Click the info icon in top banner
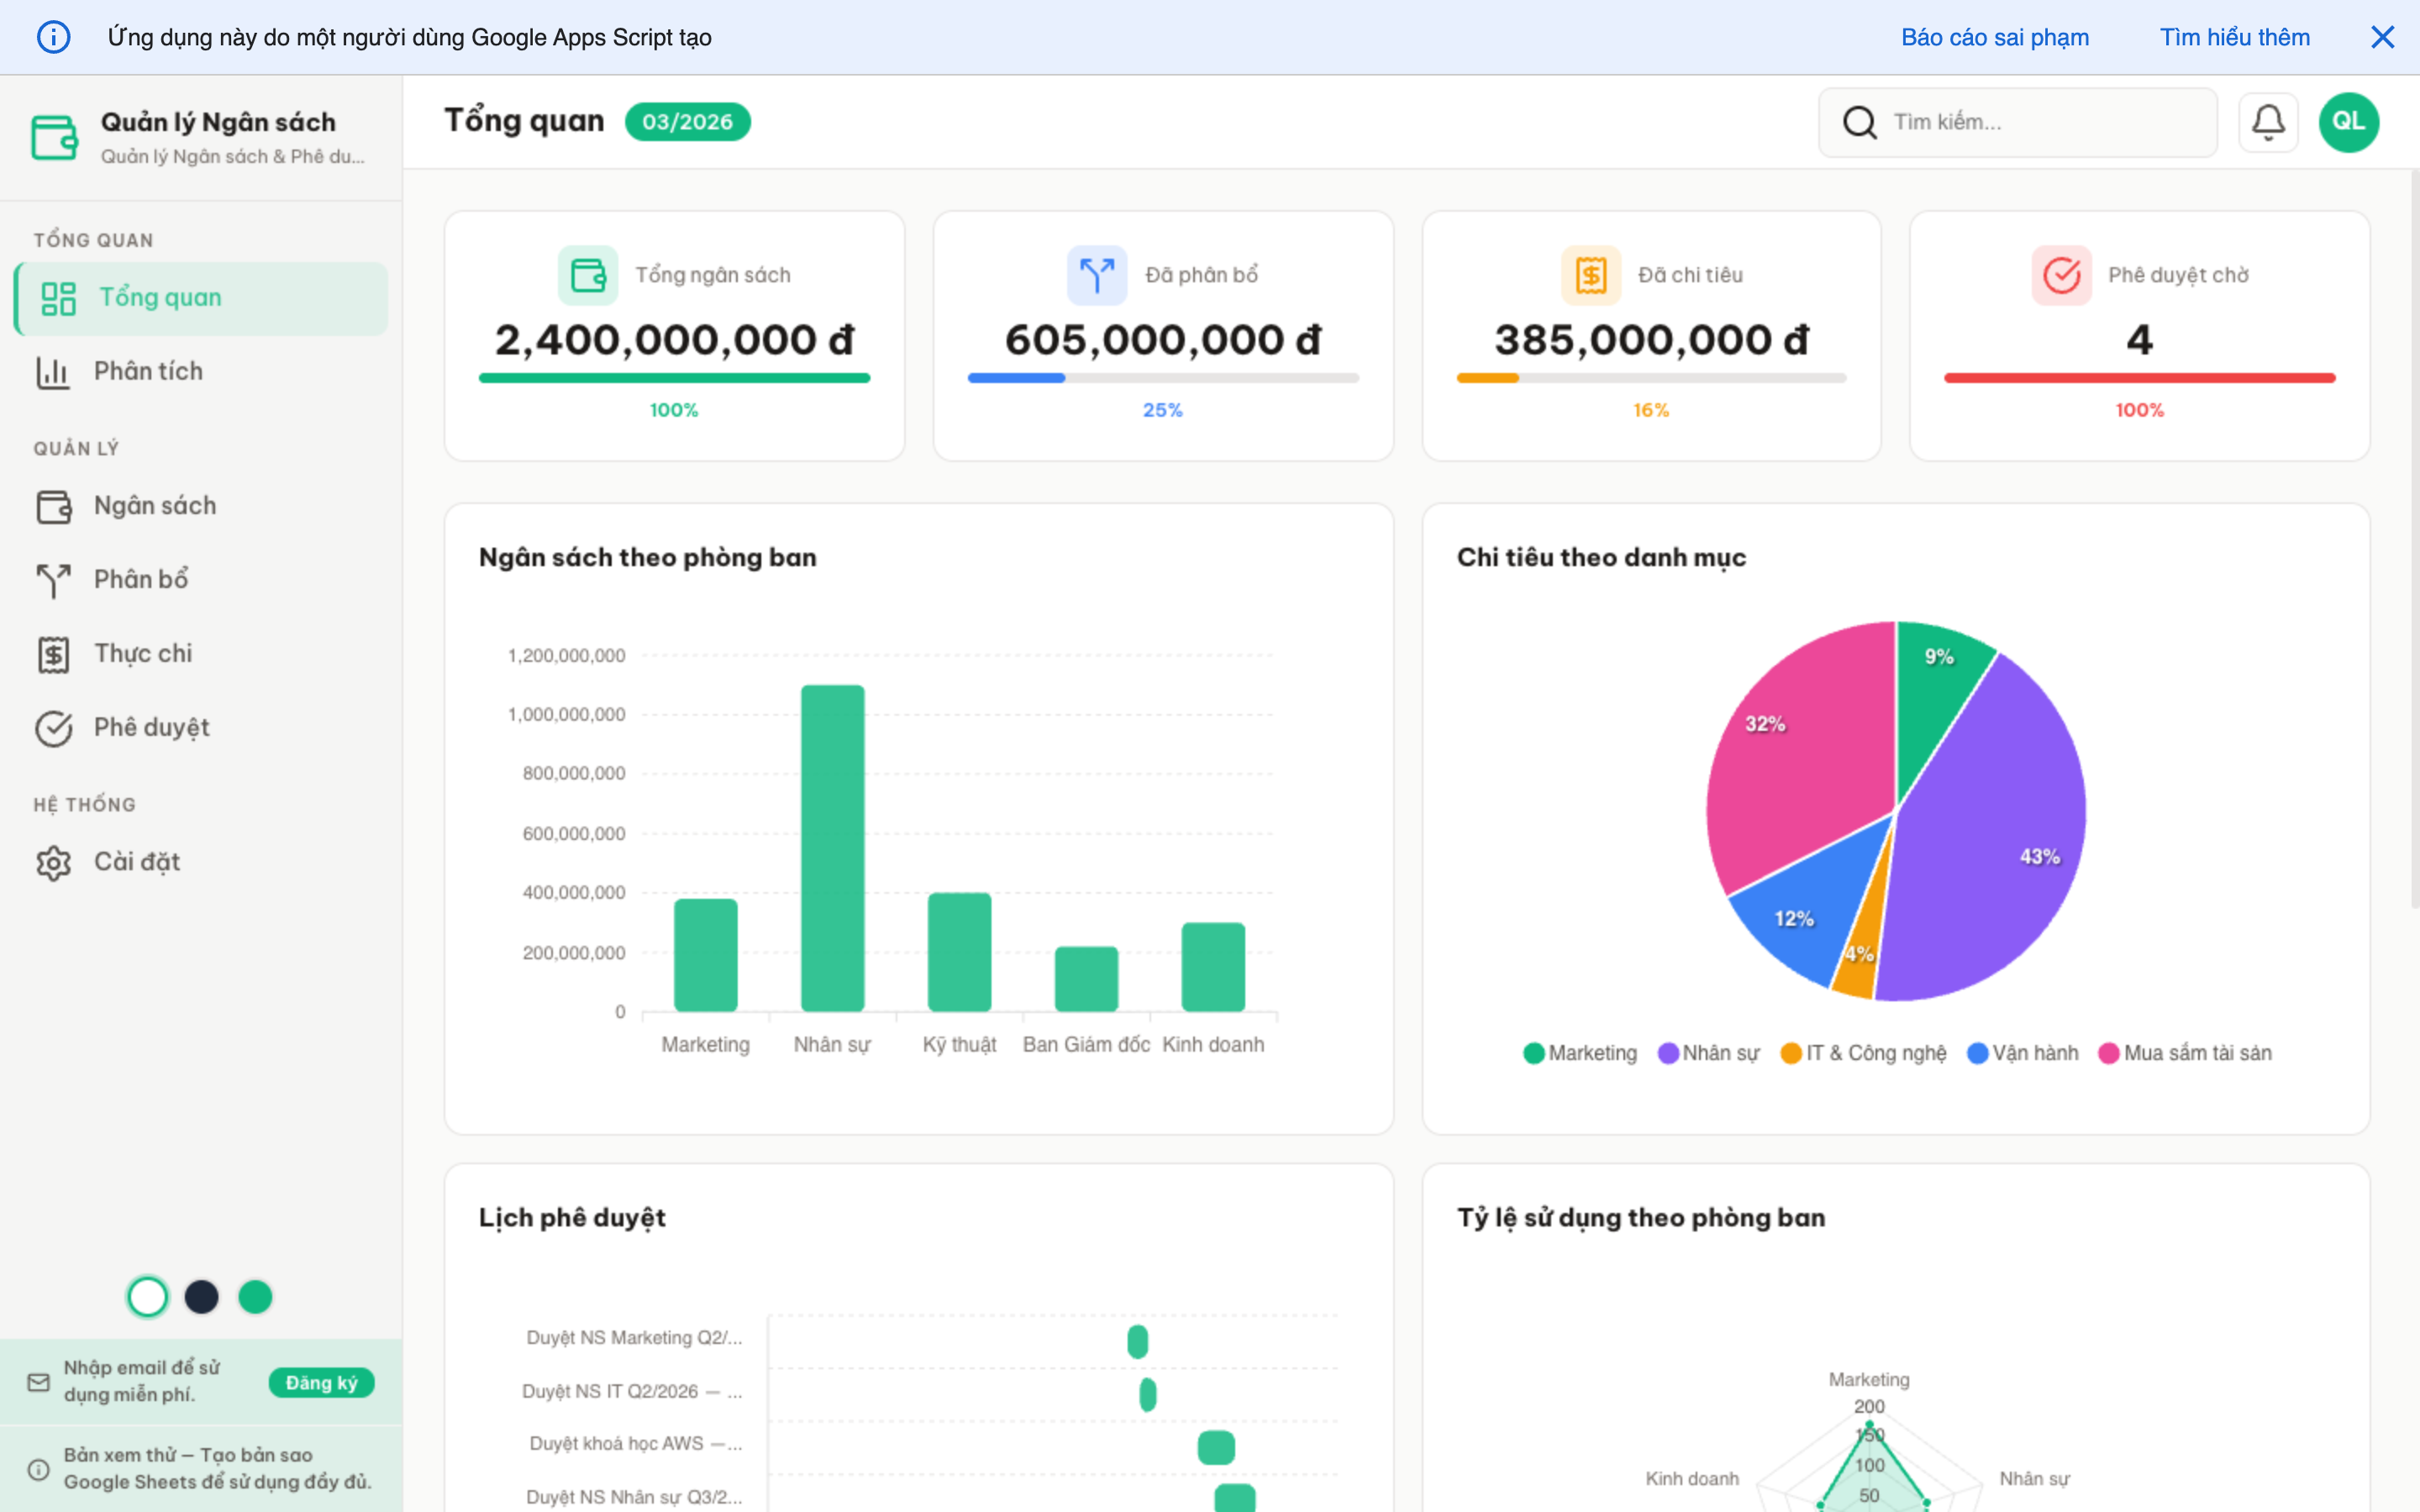 pos(53,37)
